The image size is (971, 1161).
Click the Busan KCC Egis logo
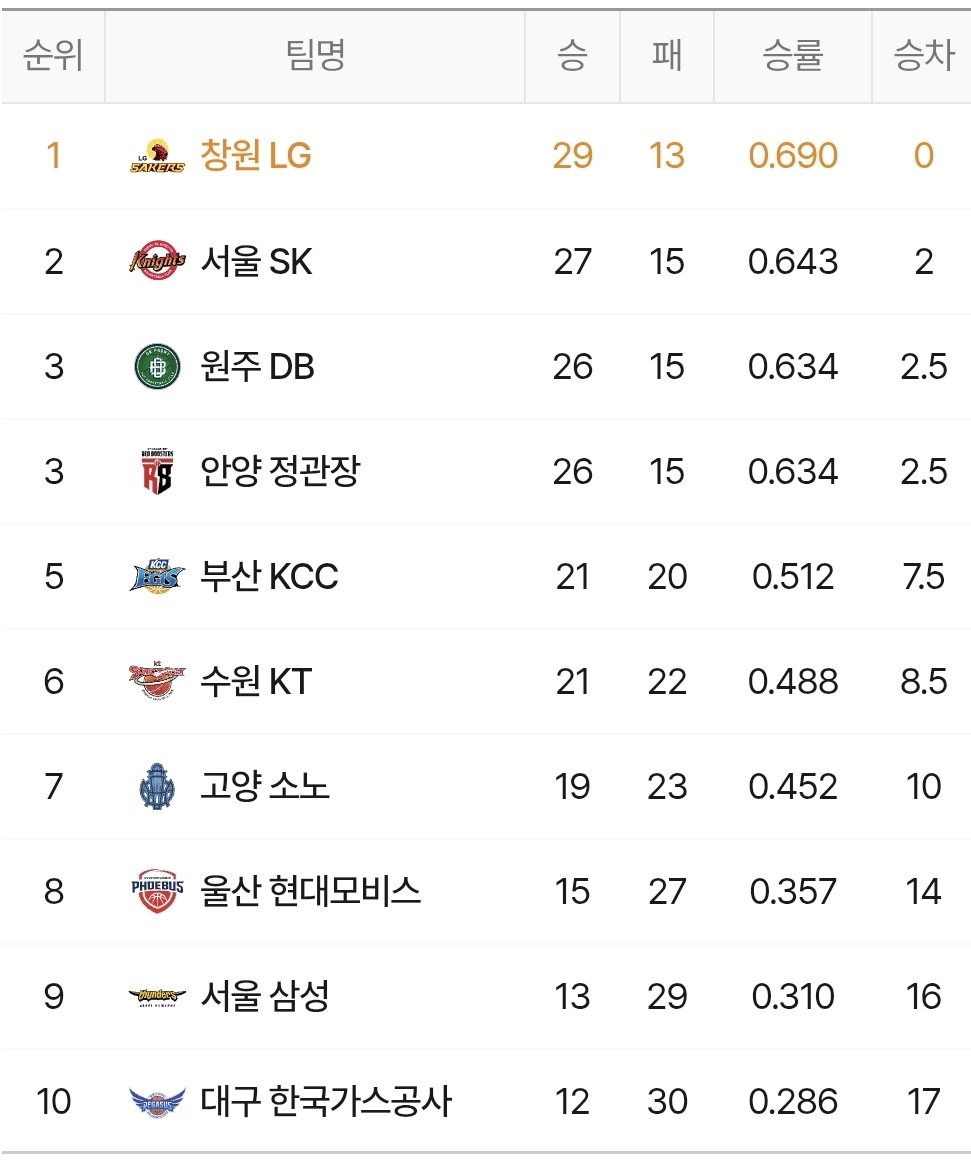[x=157, y=576]
